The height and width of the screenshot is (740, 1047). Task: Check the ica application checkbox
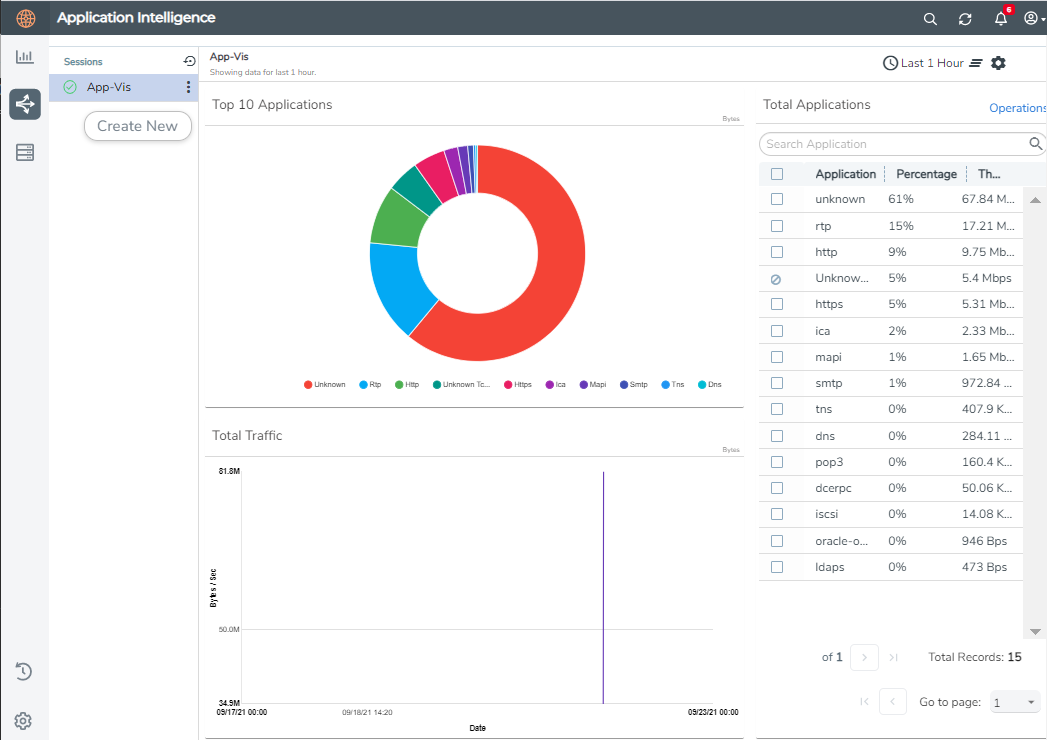click(777, 331)
